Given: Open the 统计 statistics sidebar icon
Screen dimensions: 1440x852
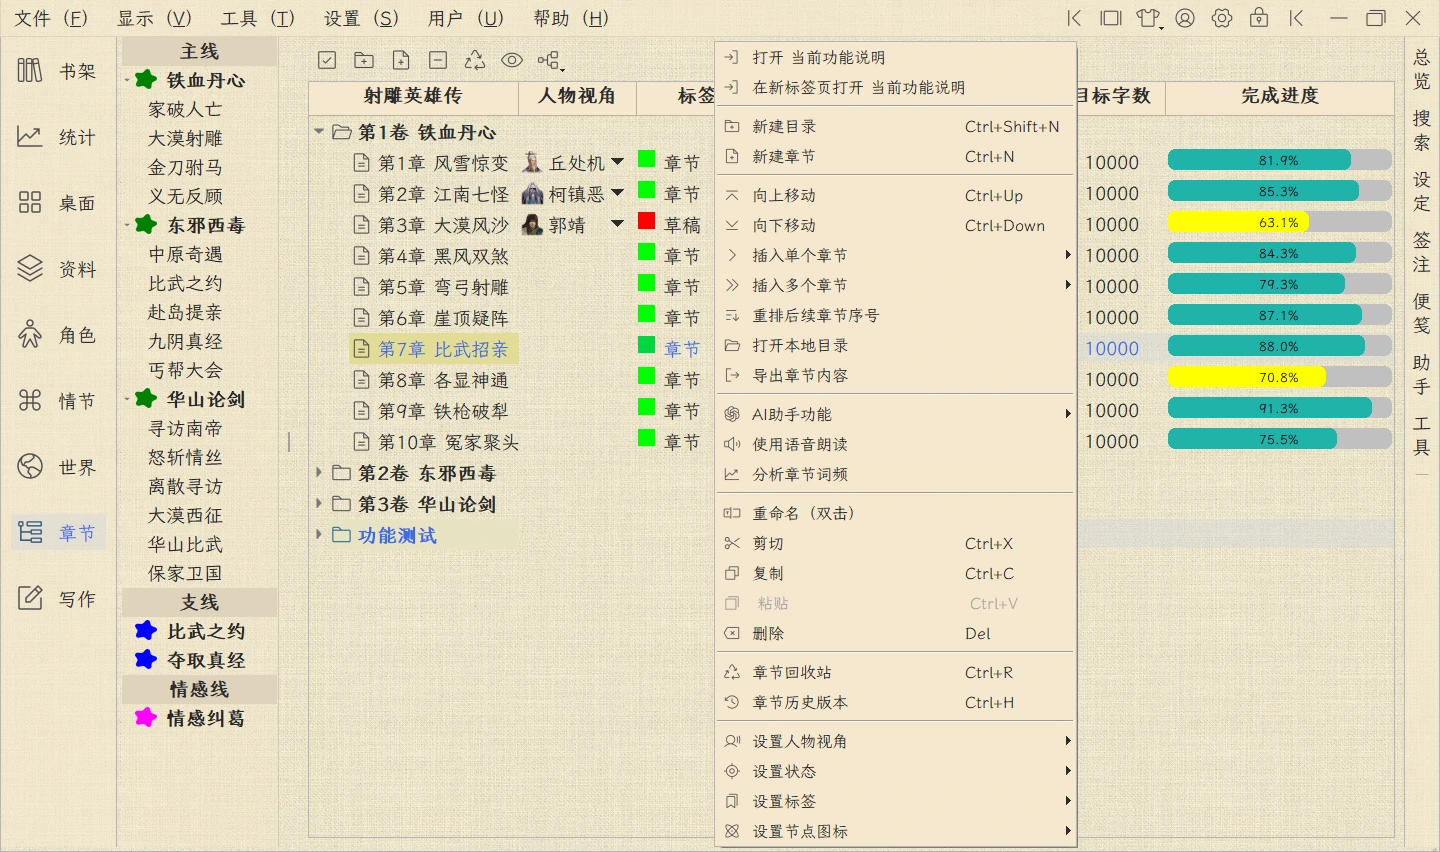Looking at the screenshot, I should tap(30, 136).
